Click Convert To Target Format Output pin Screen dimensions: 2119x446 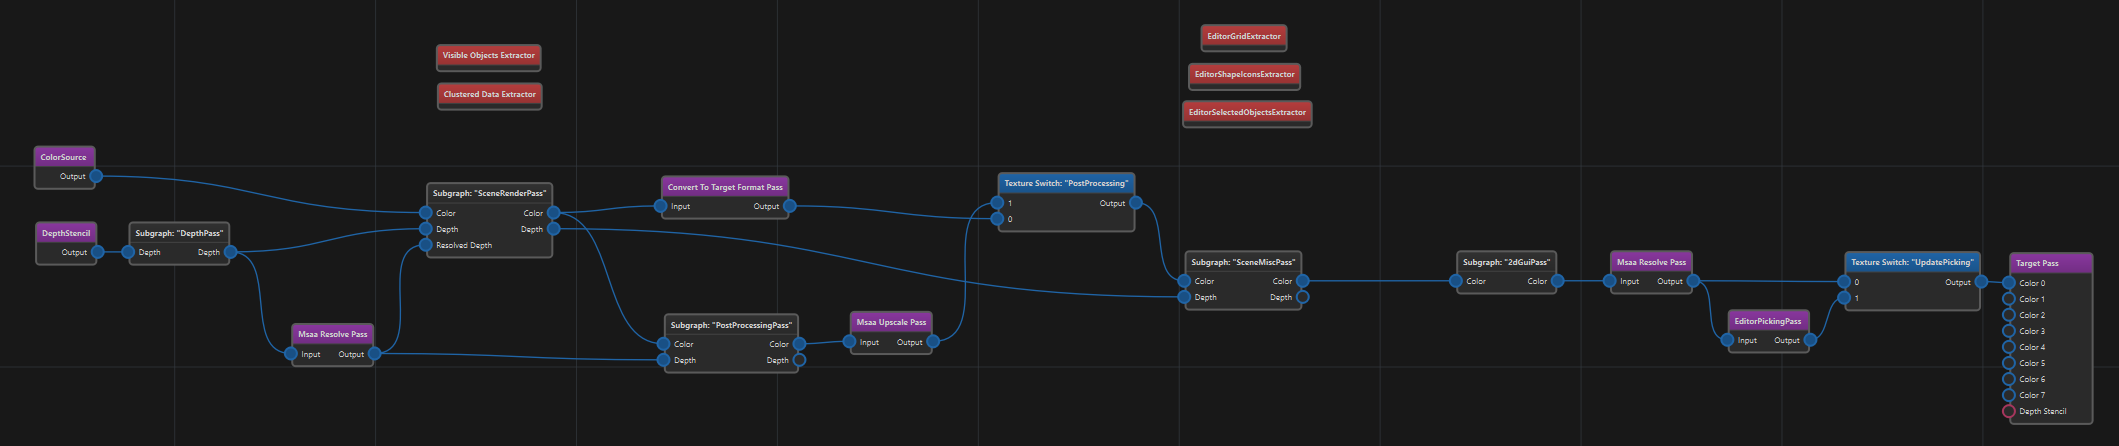click(x=790, y=206)
